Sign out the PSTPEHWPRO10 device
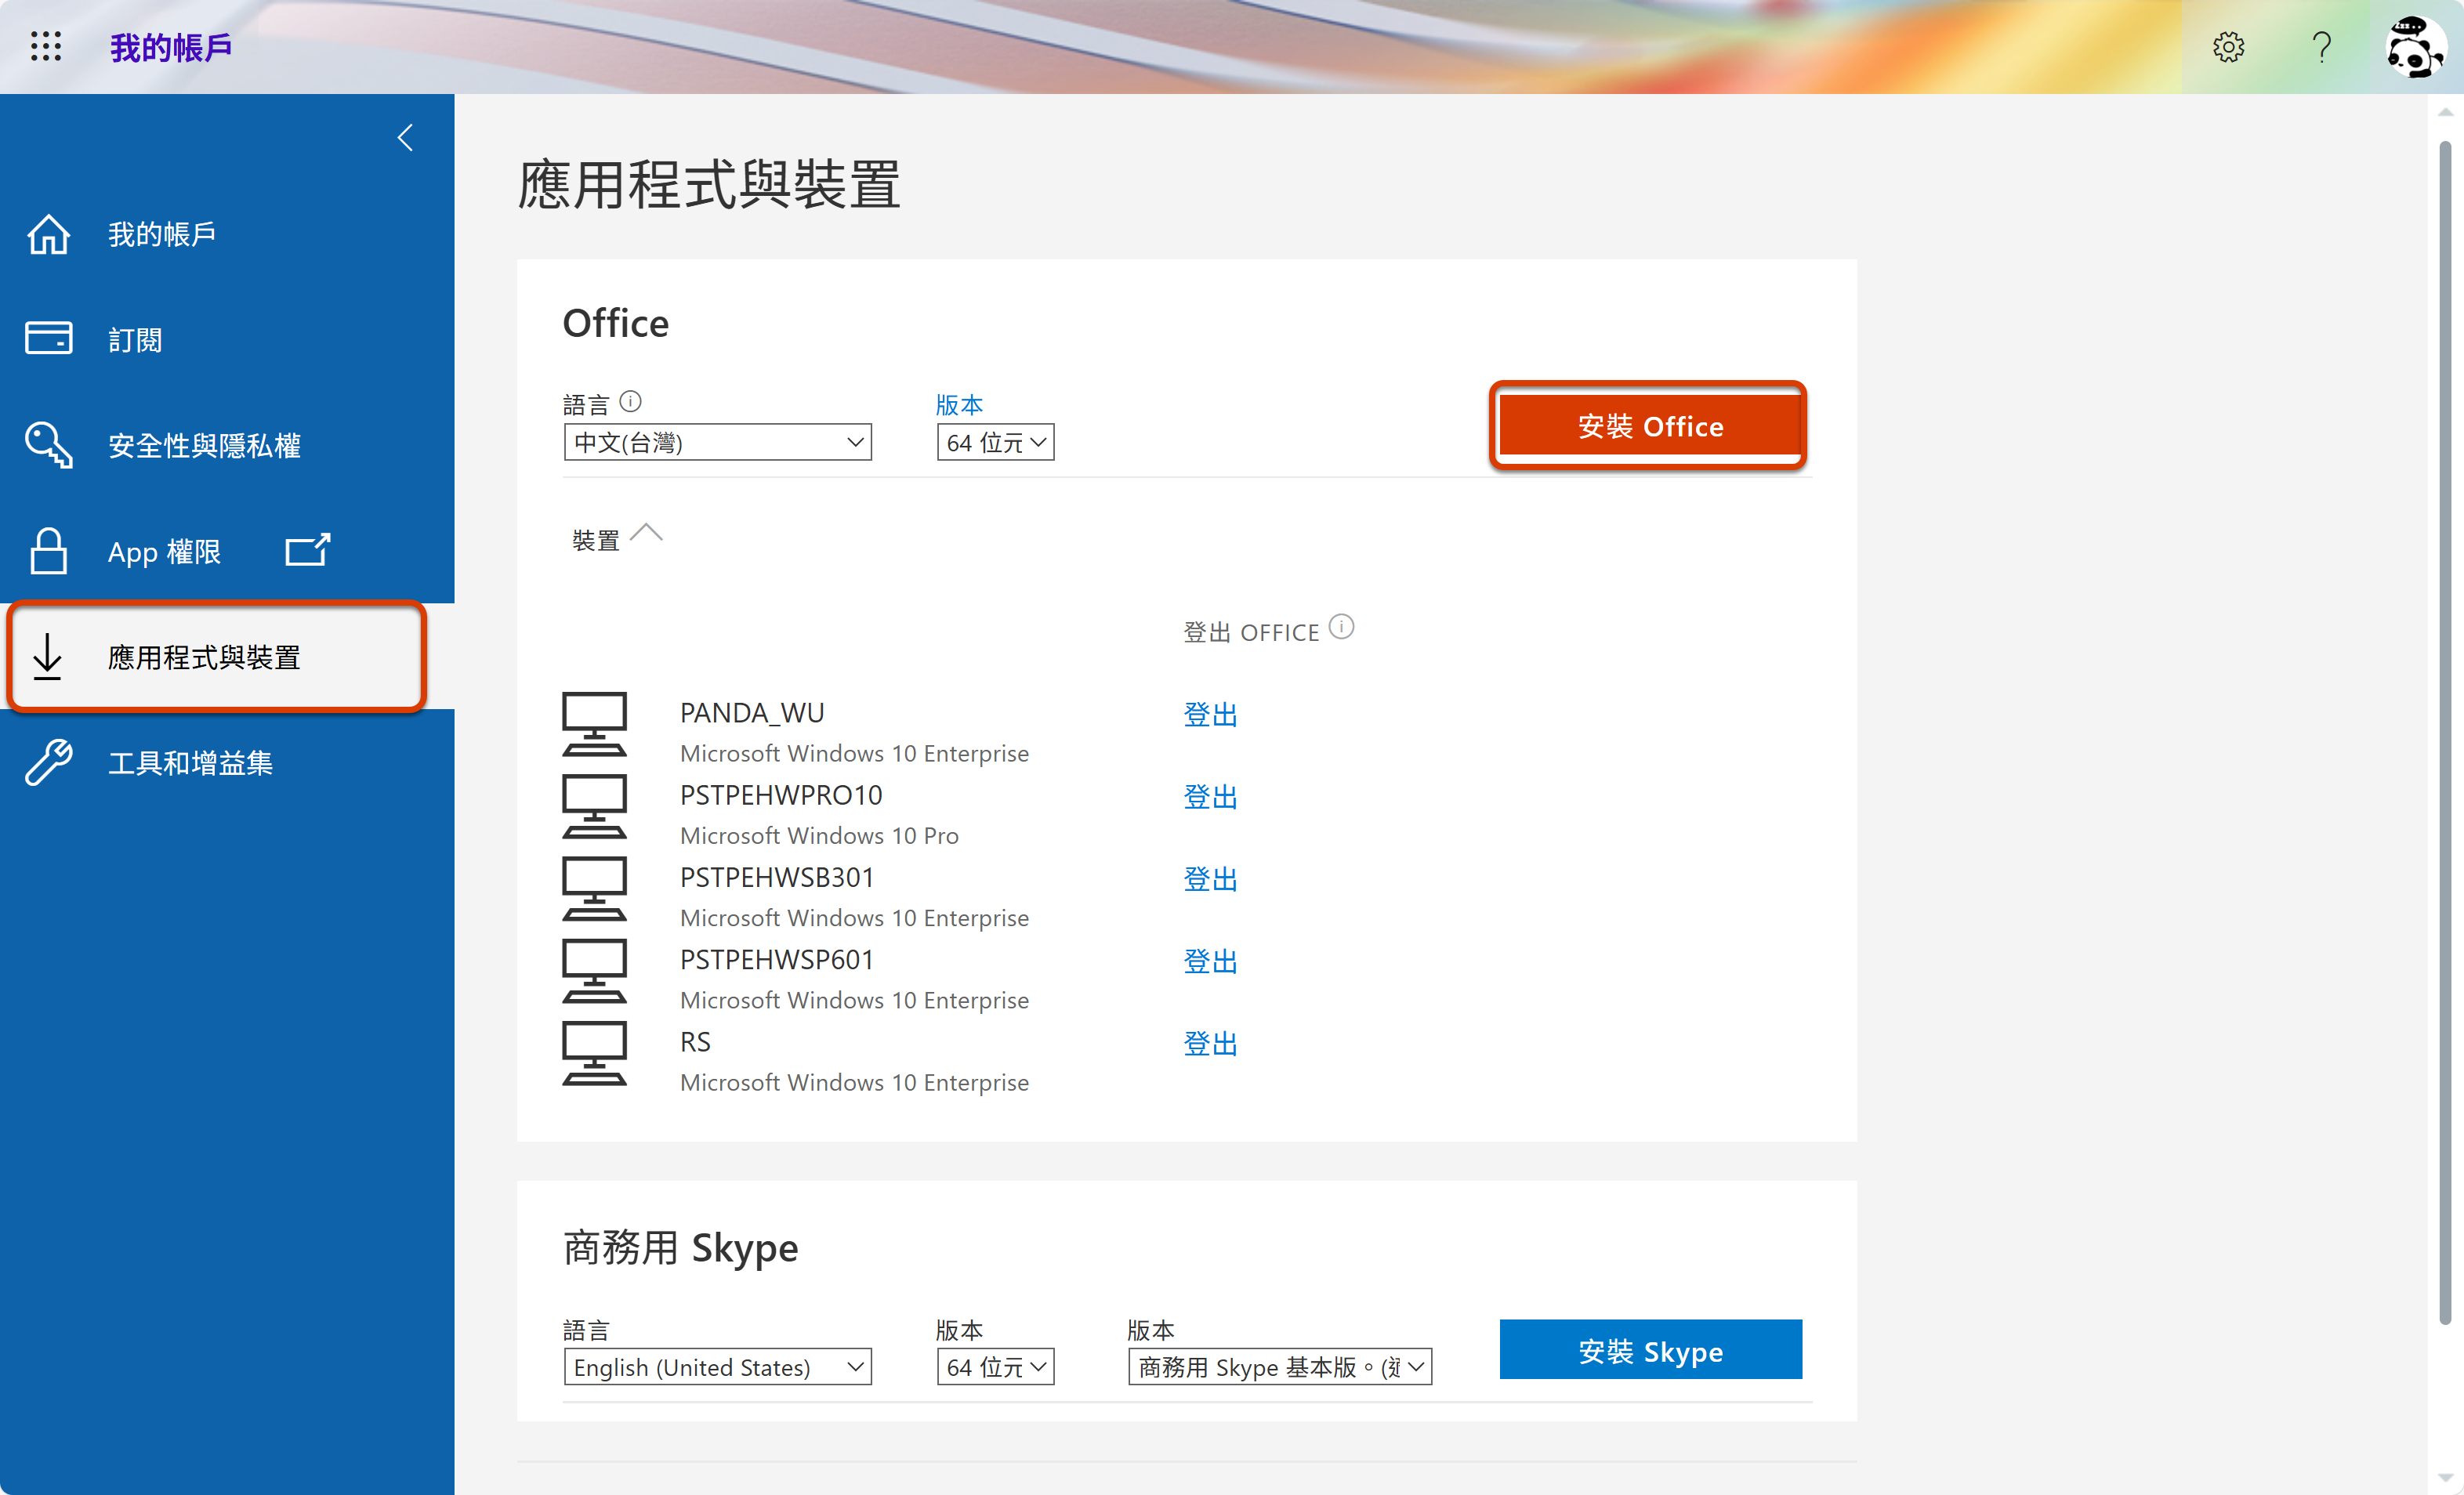 coord(1210,797)
